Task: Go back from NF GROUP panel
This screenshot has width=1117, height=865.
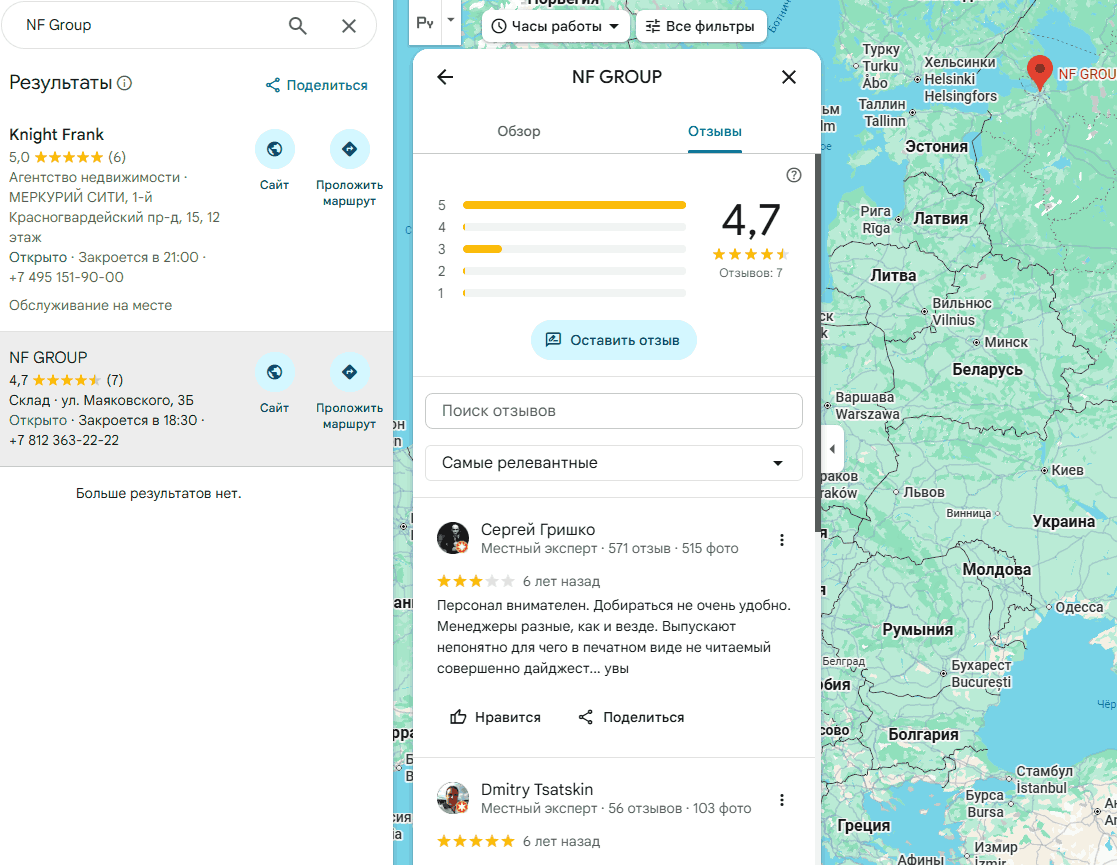Action: (445, 77)
